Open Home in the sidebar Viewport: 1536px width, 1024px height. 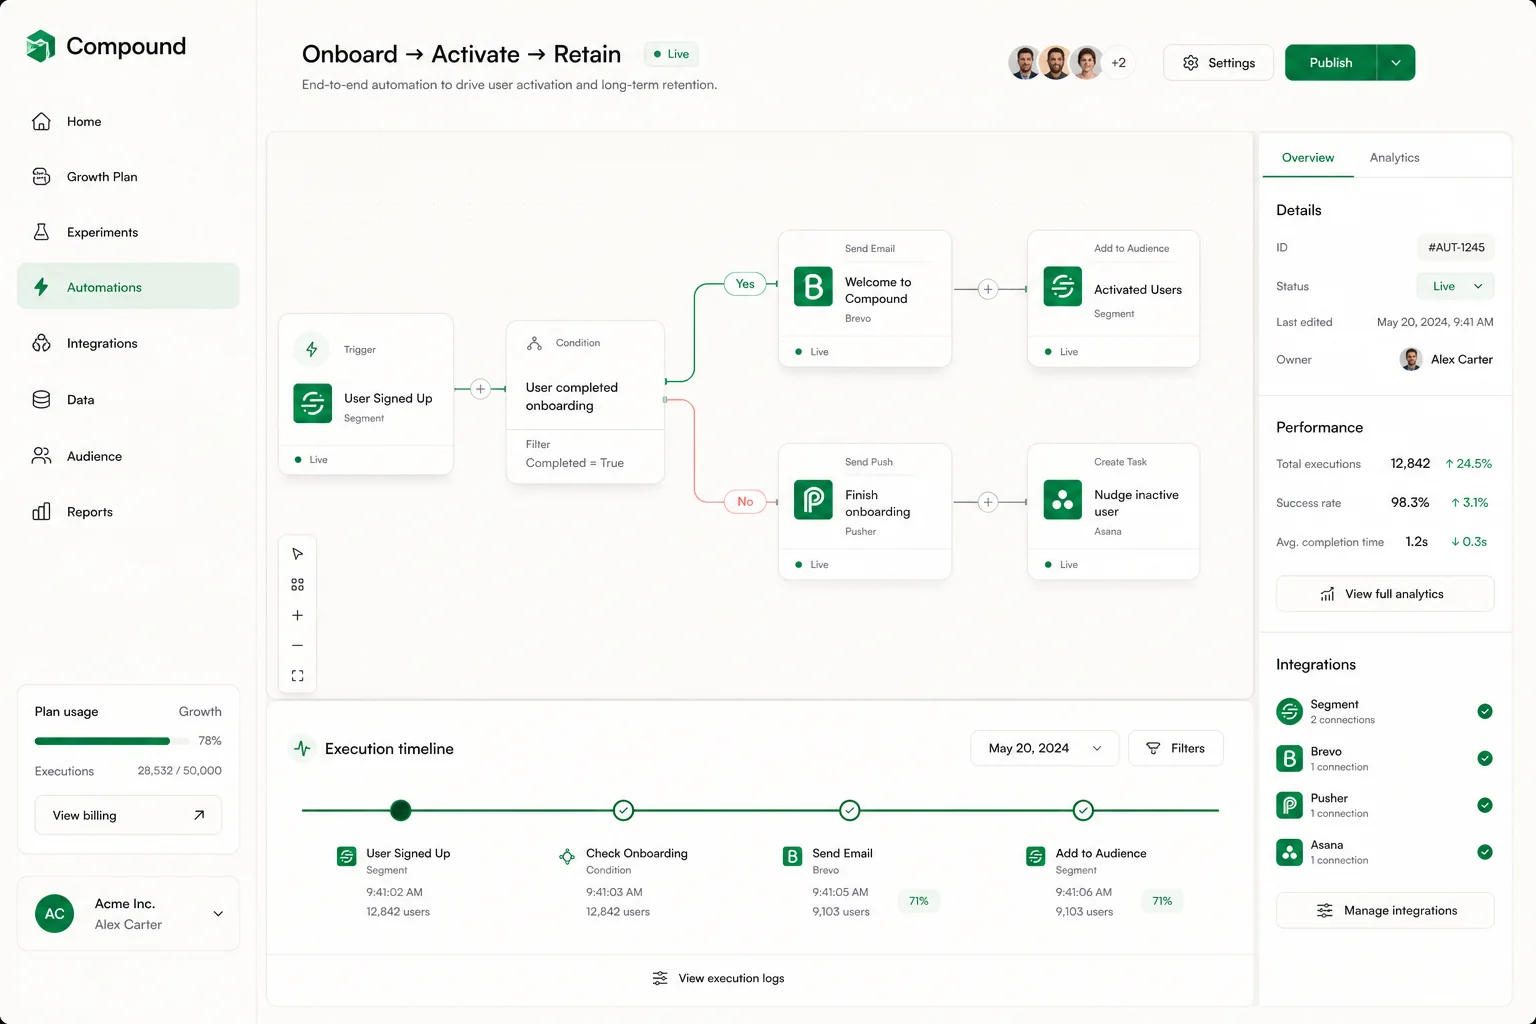(x=128, y=121)
